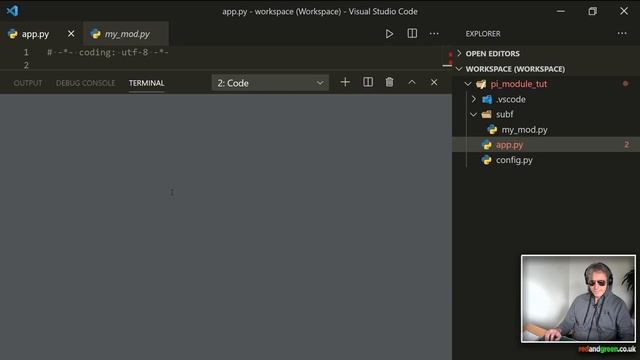
Task: Click code line 1 coding comment
Action: [108, 52]
